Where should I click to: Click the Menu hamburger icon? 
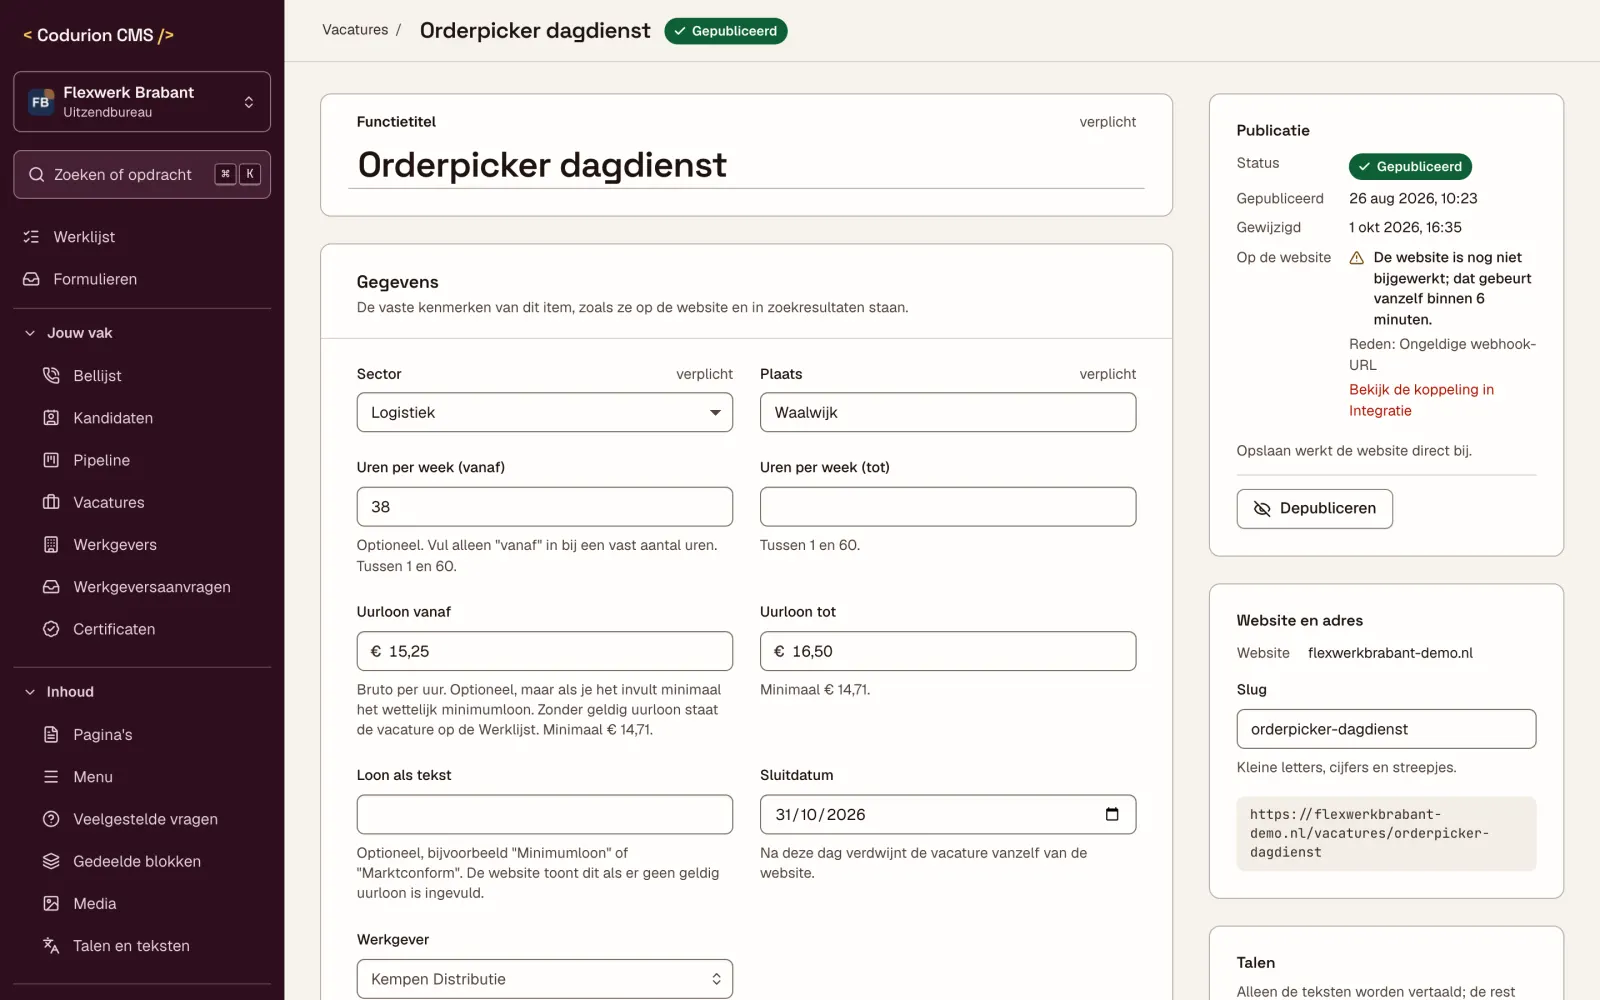pos(51,777)
